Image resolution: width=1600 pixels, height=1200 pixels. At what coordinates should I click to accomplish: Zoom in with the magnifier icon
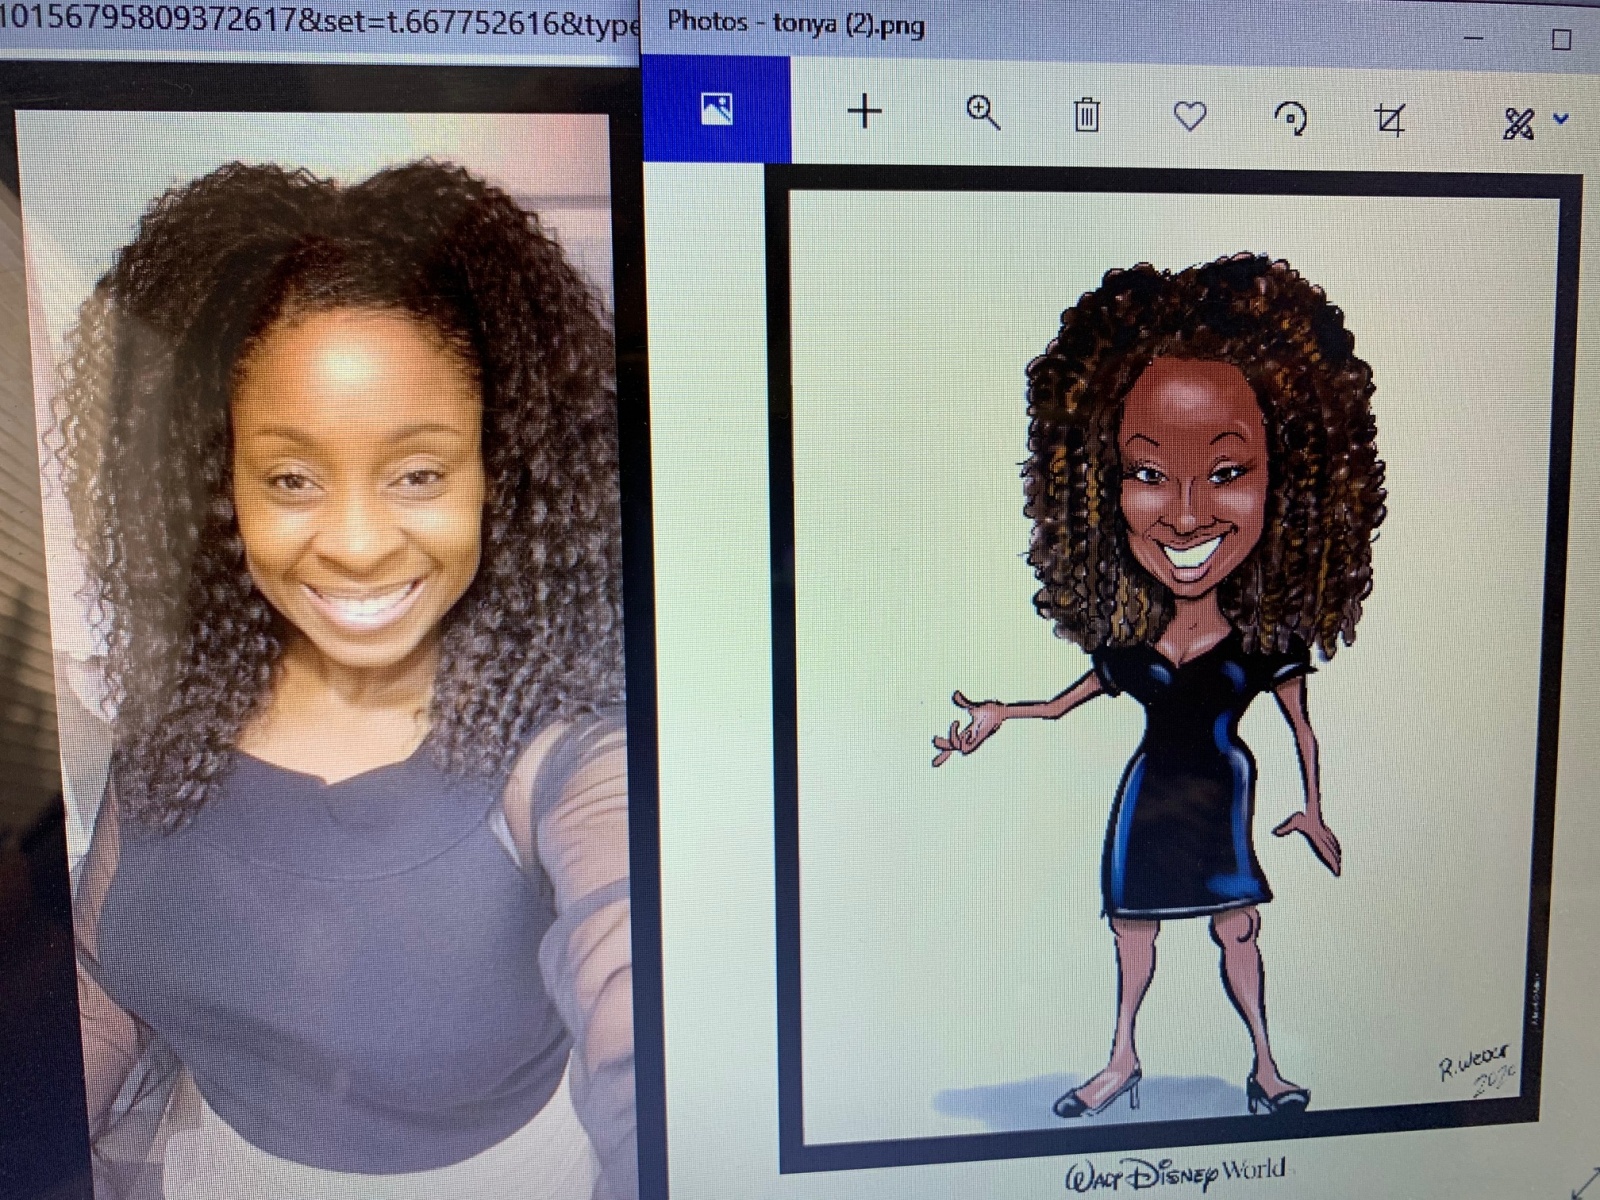pyautogui.click(x=983, y=113)
